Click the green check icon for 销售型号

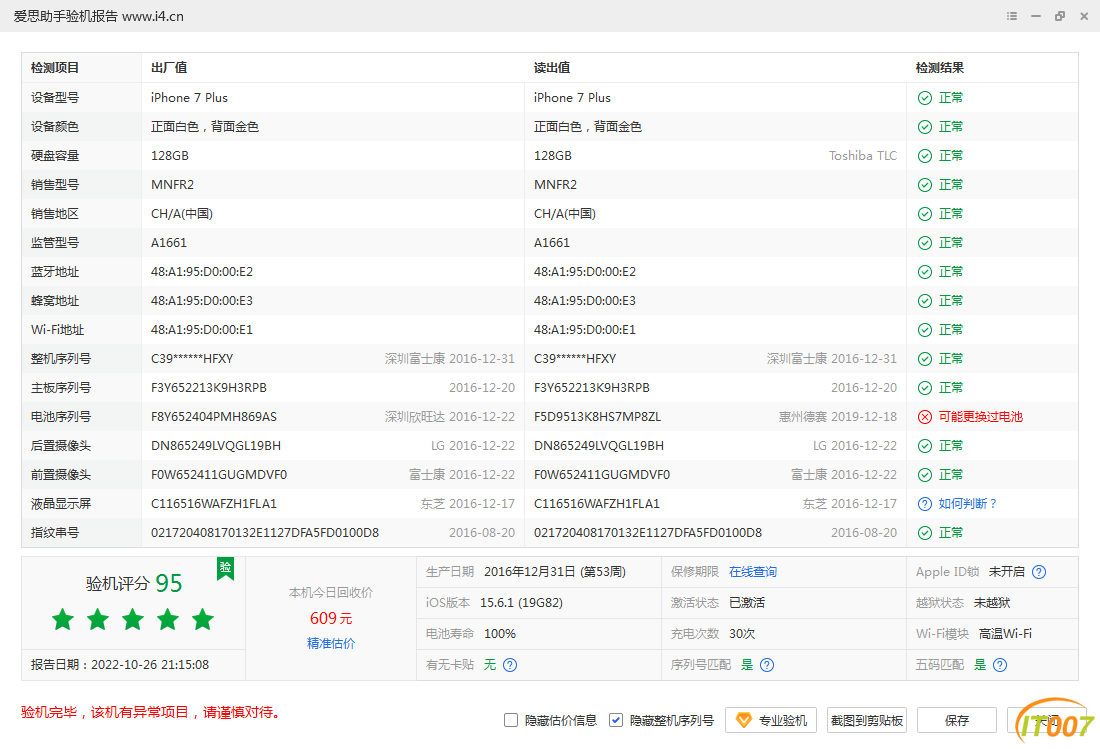pyautogui.click(x=925, y=185)
